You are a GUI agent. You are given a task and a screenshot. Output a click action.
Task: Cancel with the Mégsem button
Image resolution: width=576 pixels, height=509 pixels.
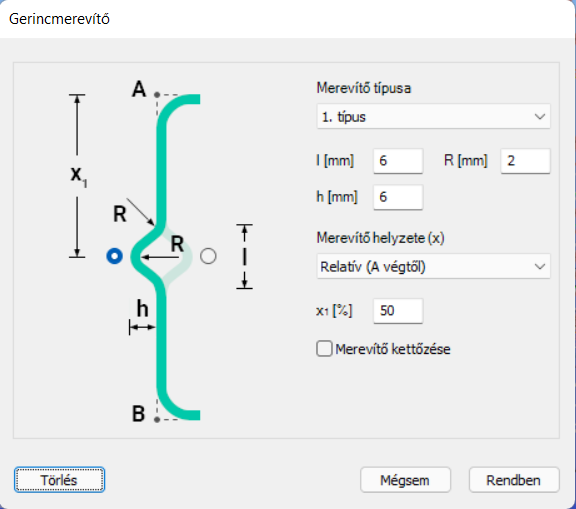[405, 480]
